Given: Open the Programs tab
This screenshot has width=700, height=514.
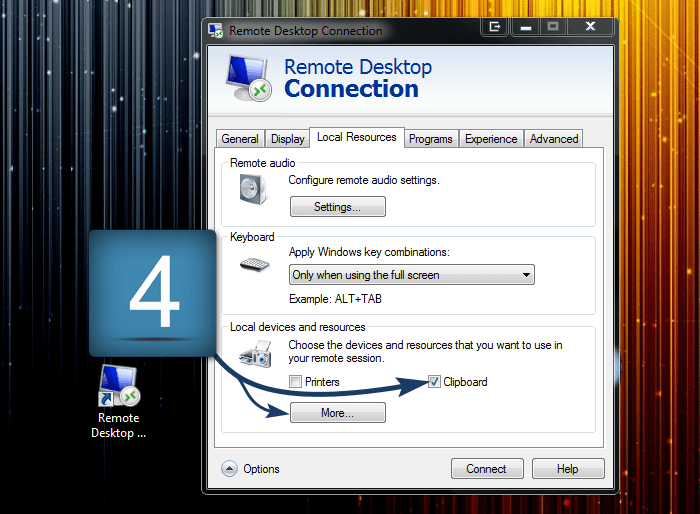Looking at the screenshot, I should click(x=431, y=139).
